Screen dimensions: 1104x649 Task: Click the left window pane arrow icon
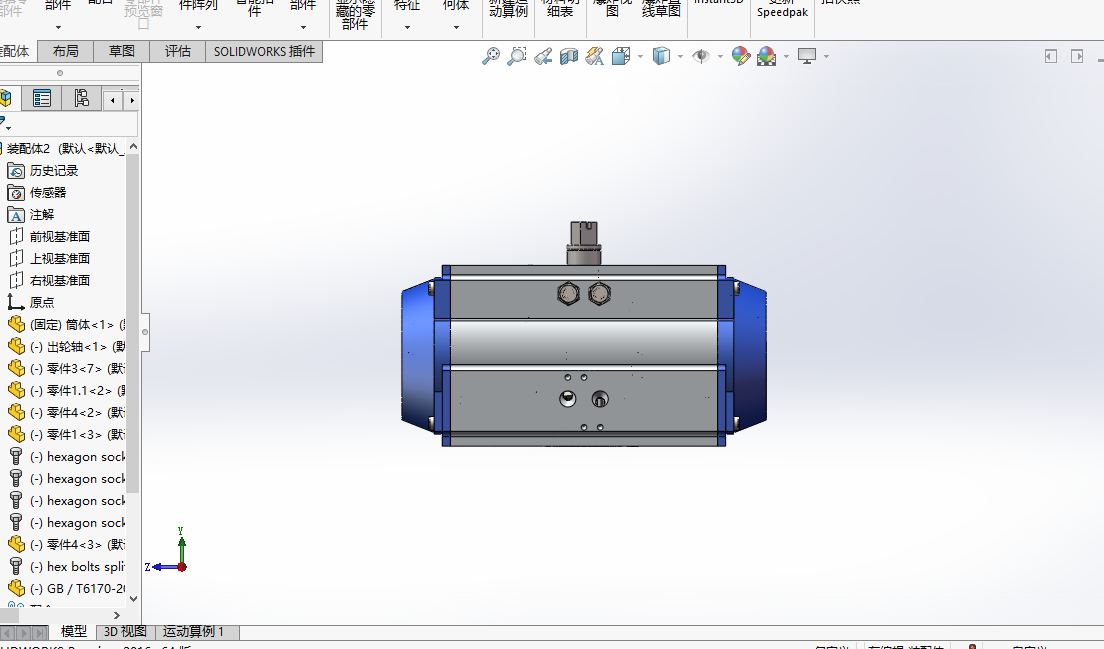click(1050, 56)
